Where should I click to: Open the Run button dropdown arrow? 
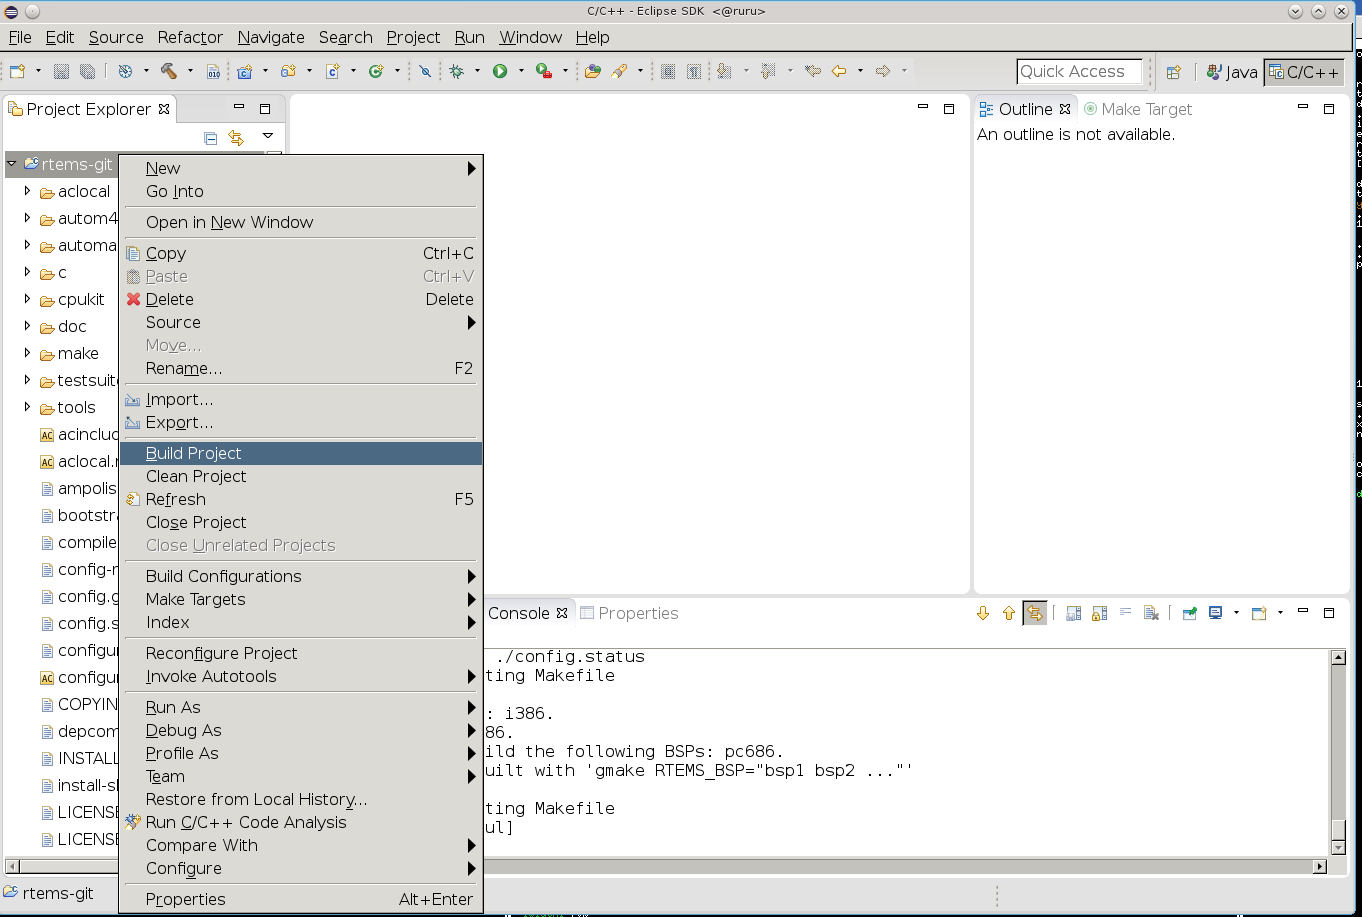coord(520,71)
